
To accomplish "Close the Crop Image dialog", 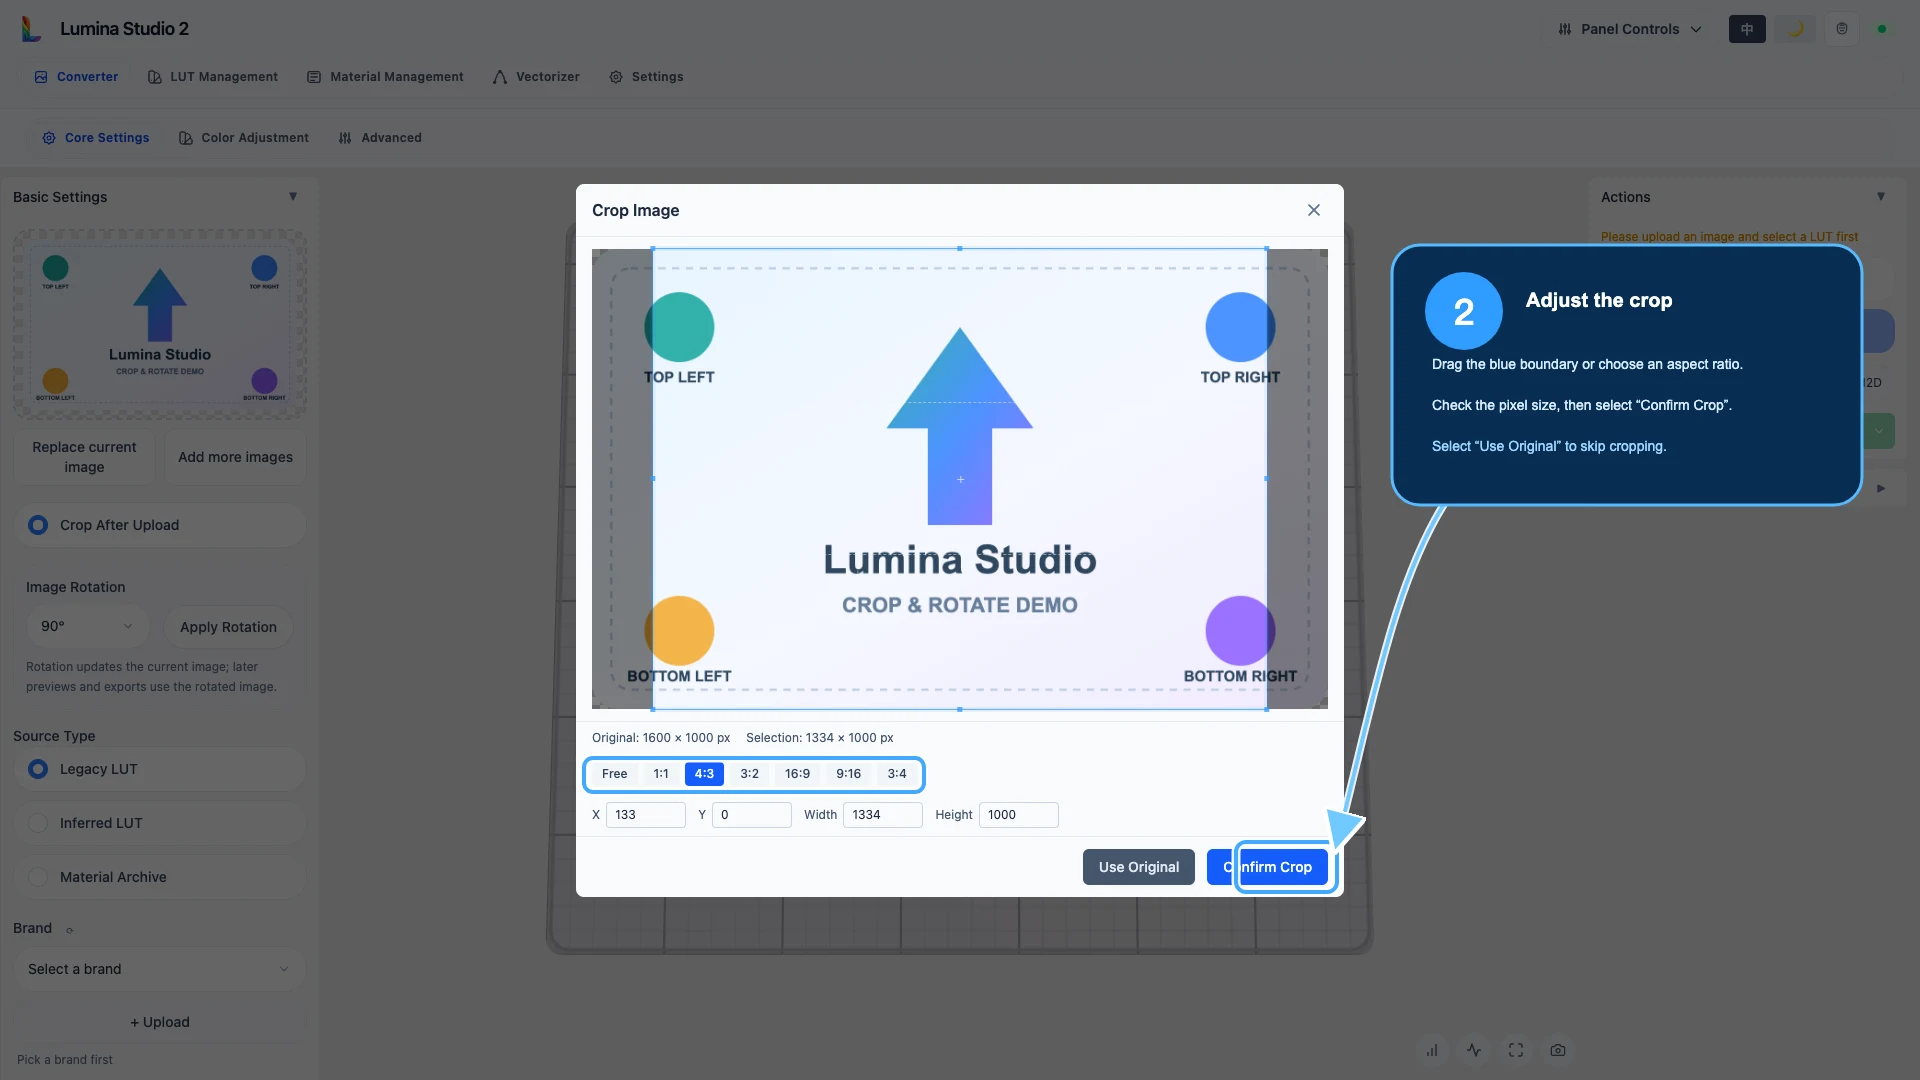I will click(1314, 210).
